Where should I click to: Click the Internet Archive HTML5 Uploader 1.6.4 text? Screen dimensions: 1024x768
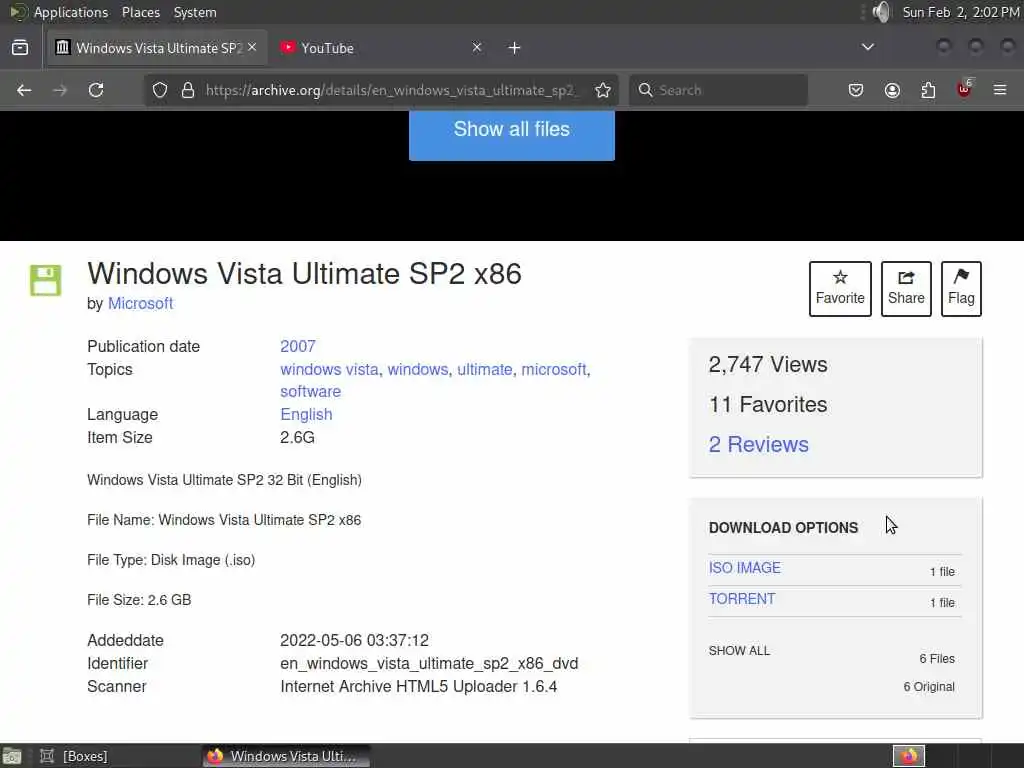pos(419,686)
